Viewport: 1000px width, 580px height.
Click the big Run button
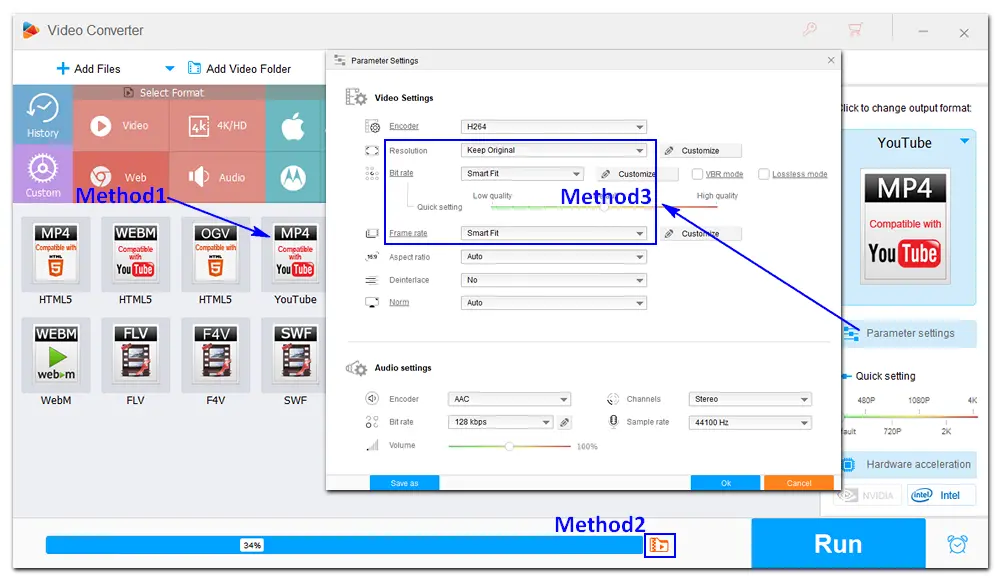838,544
